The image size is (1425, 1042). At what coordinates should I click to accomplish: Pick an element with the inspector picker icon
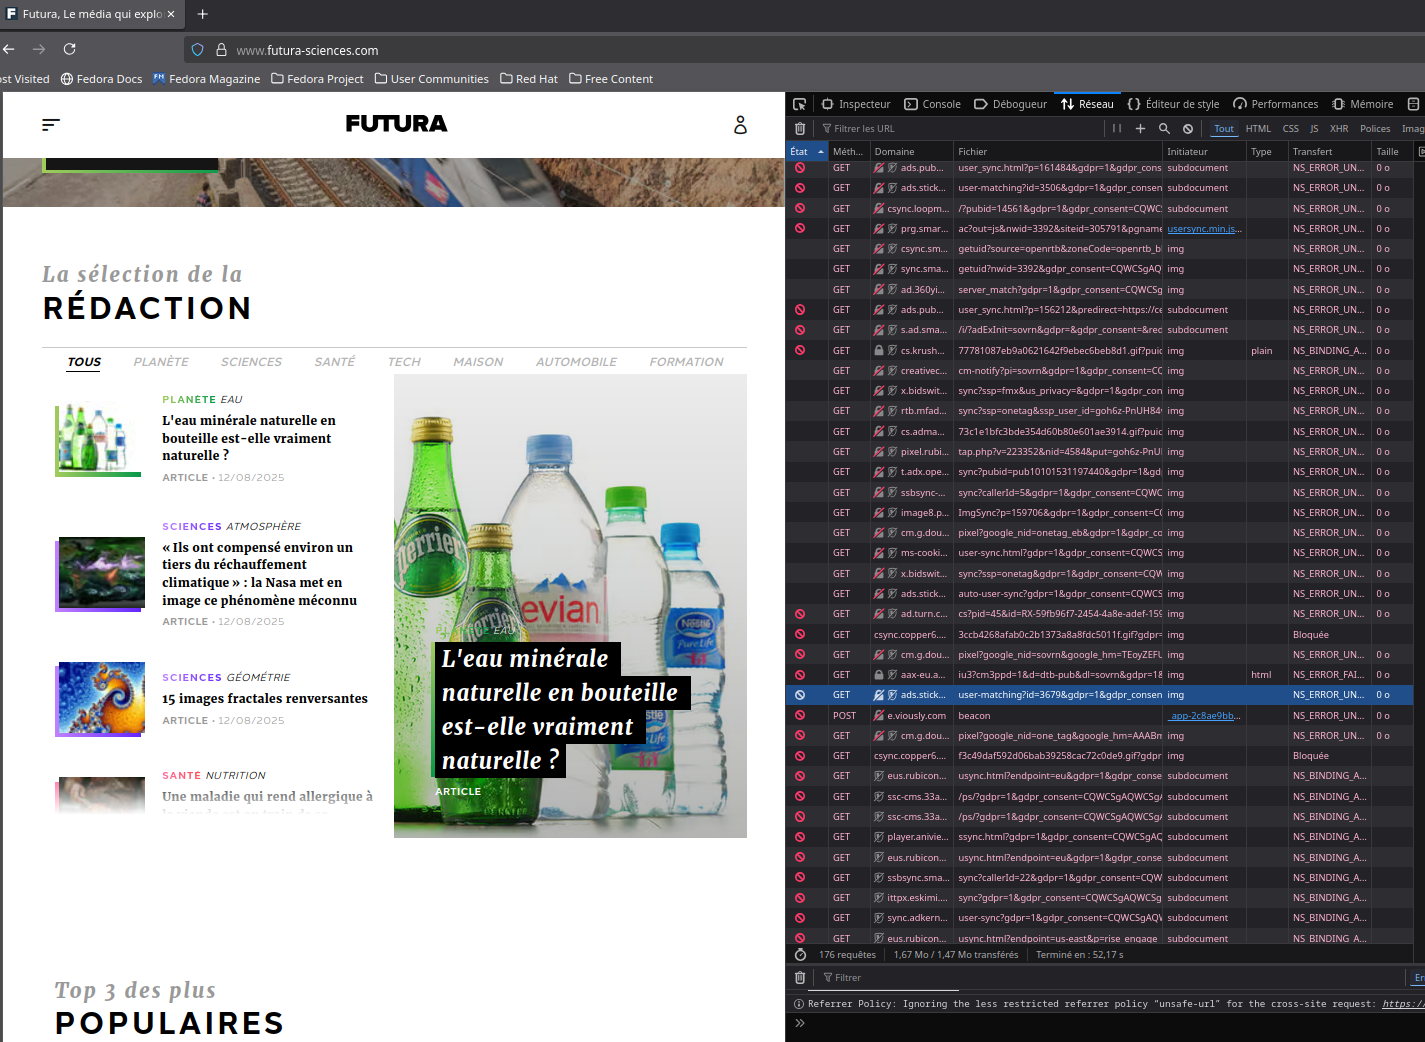click(799, 104)
